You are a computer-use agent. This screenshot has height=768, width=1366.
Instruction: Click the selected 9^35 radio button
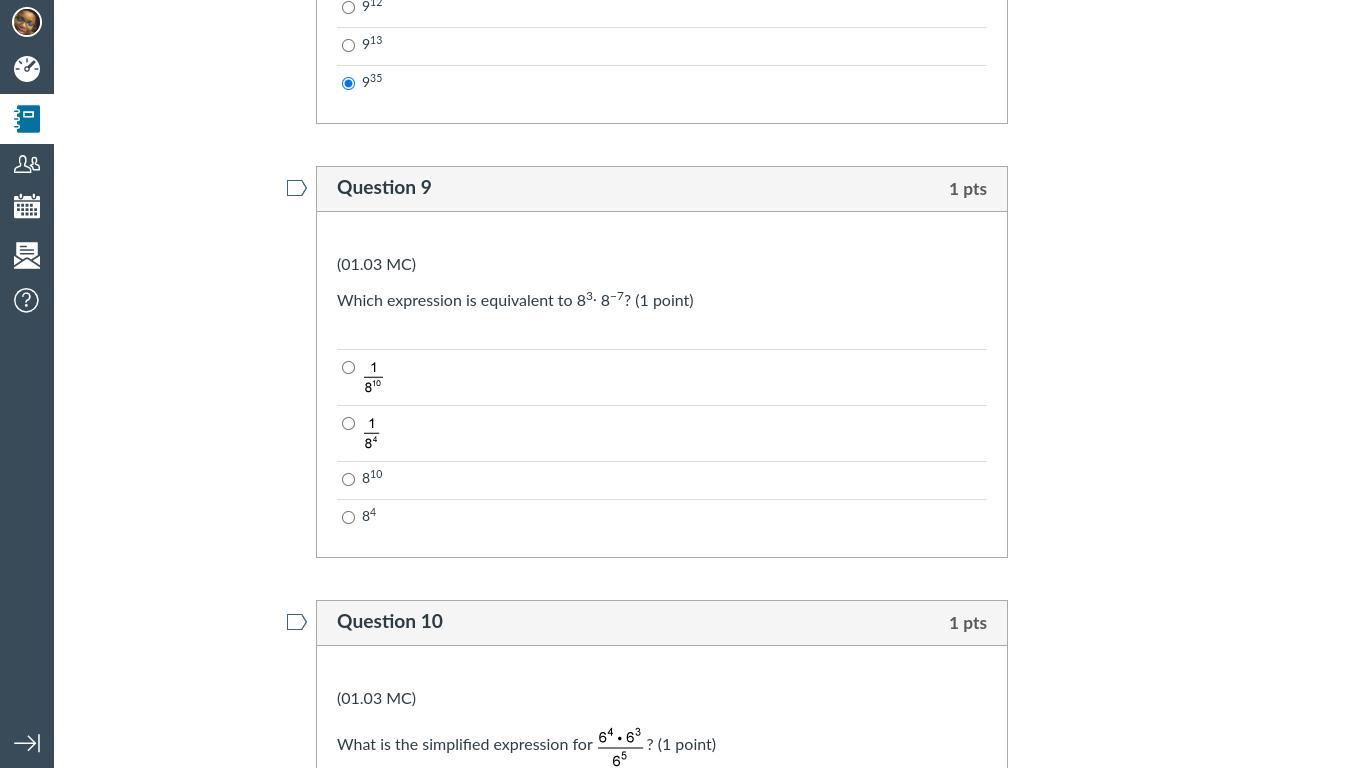(x=348, y=83)
